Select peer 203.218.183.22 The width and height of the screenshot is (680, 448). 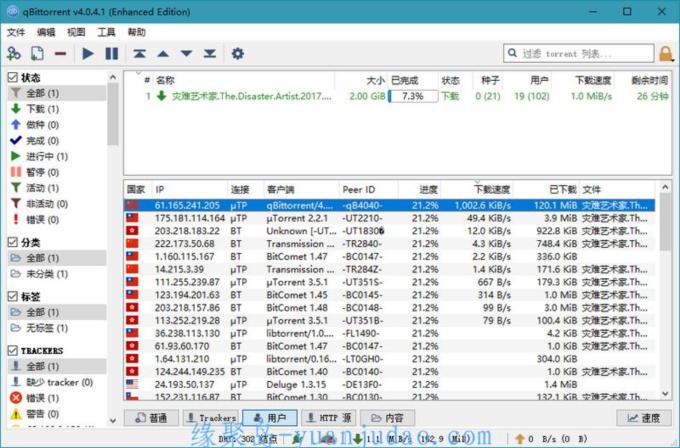(389, 231)
